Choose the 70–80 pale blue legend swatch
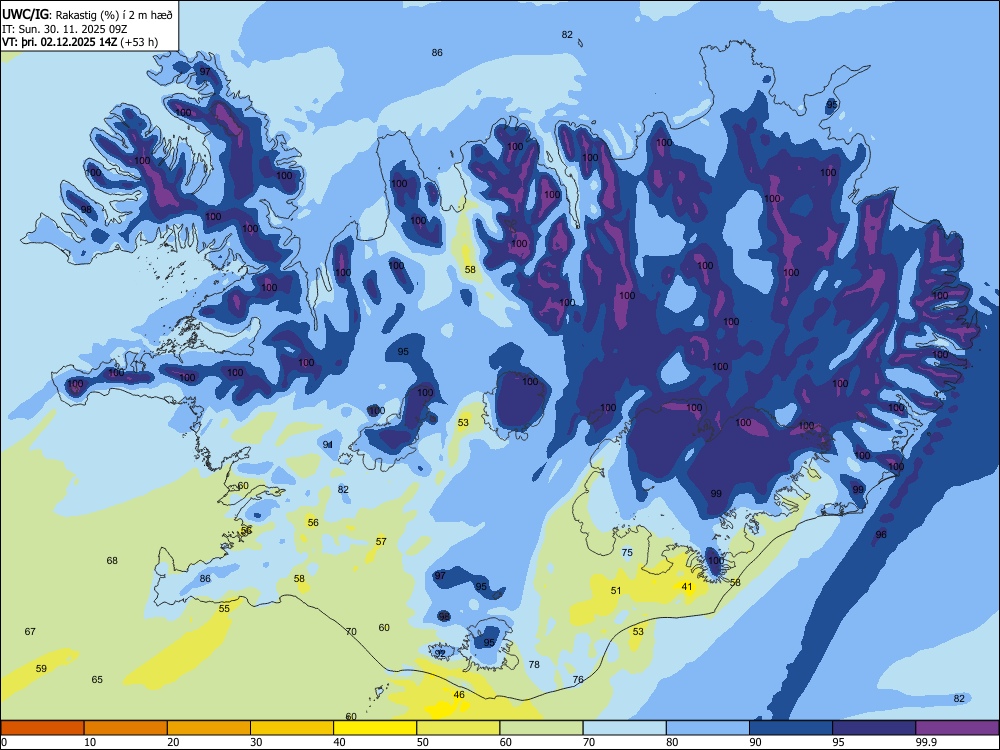1000x750 pixels. click(624, 728)
